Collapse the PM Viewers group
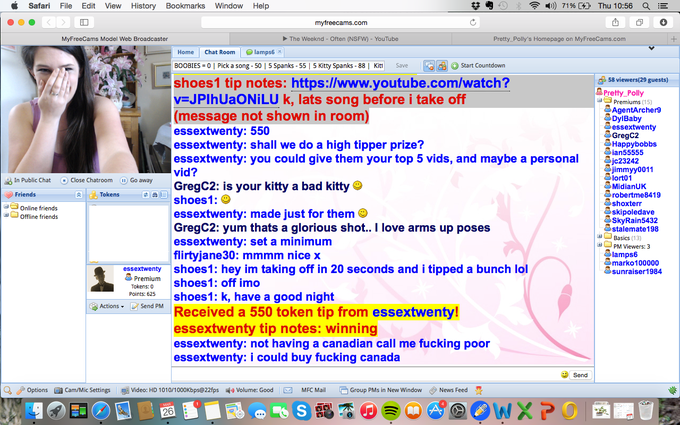 (600, 245)
